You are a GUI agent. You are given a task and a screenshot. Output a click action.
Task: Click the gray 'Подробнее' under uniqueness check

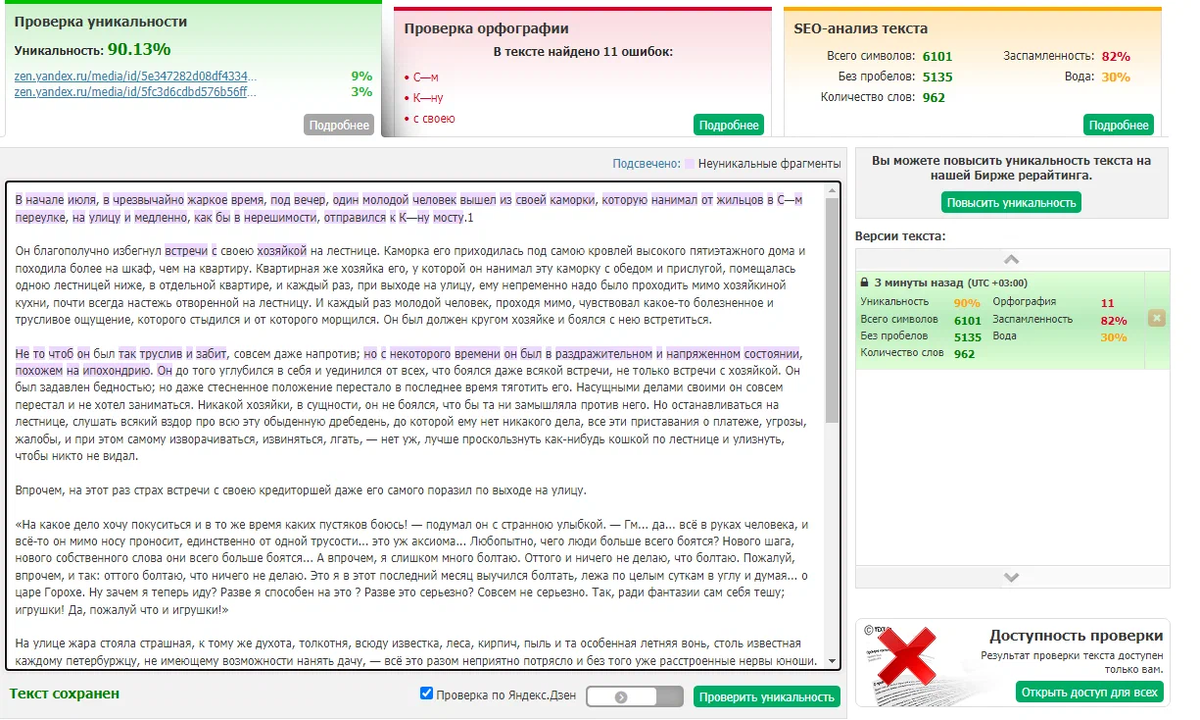tap(339, 125)
